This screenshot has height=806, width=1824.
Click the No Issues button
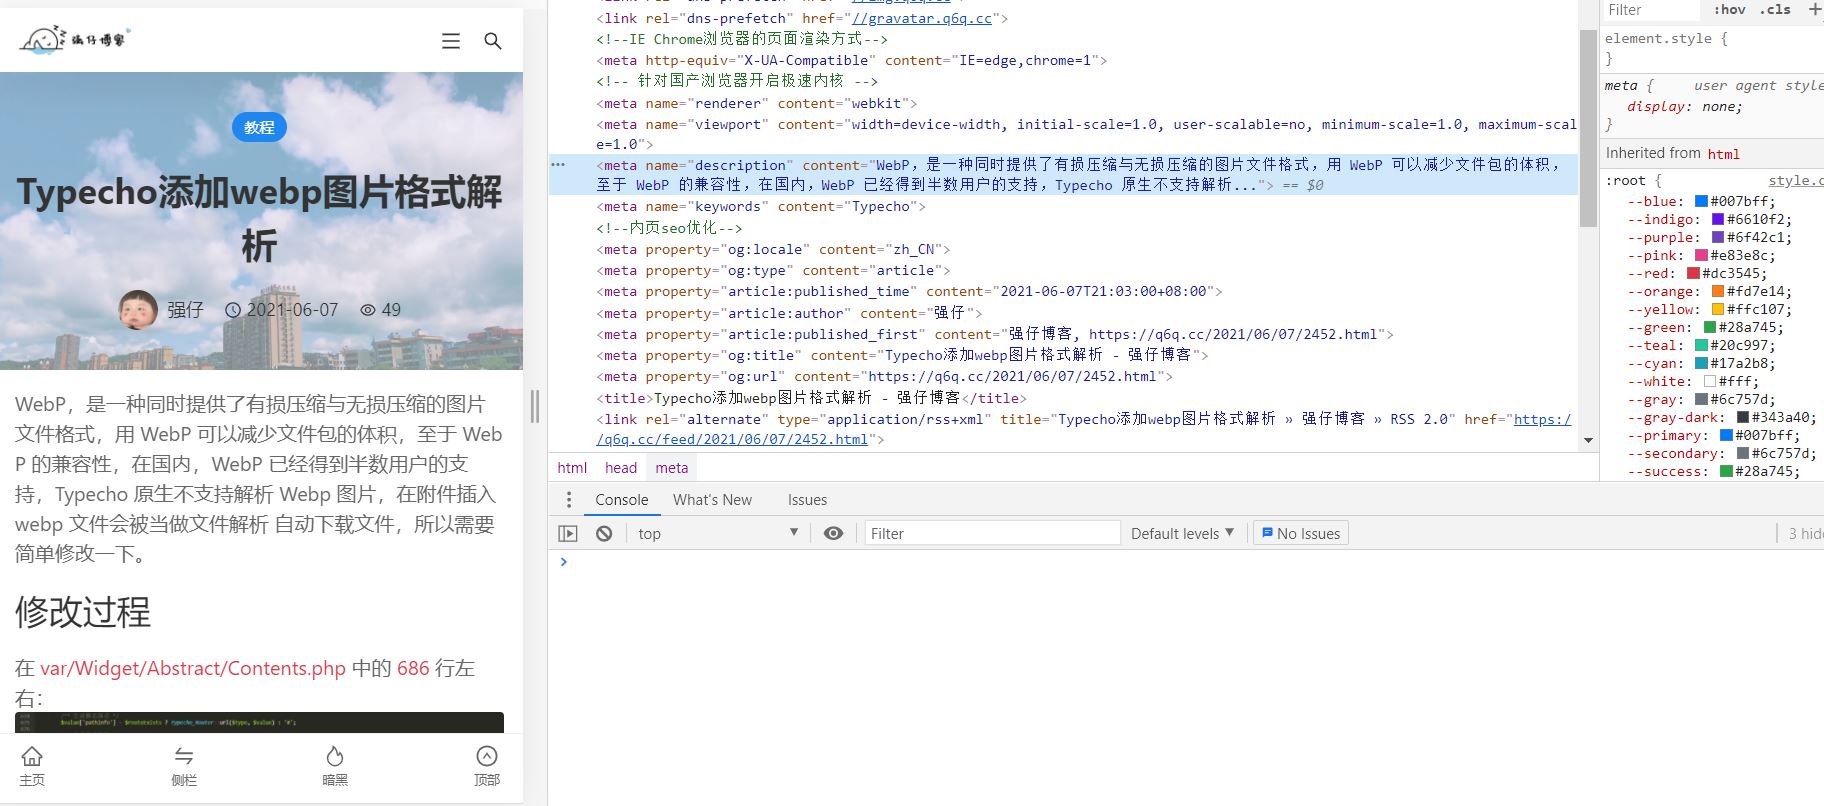pyautogui.click(x=1300, y=534)
